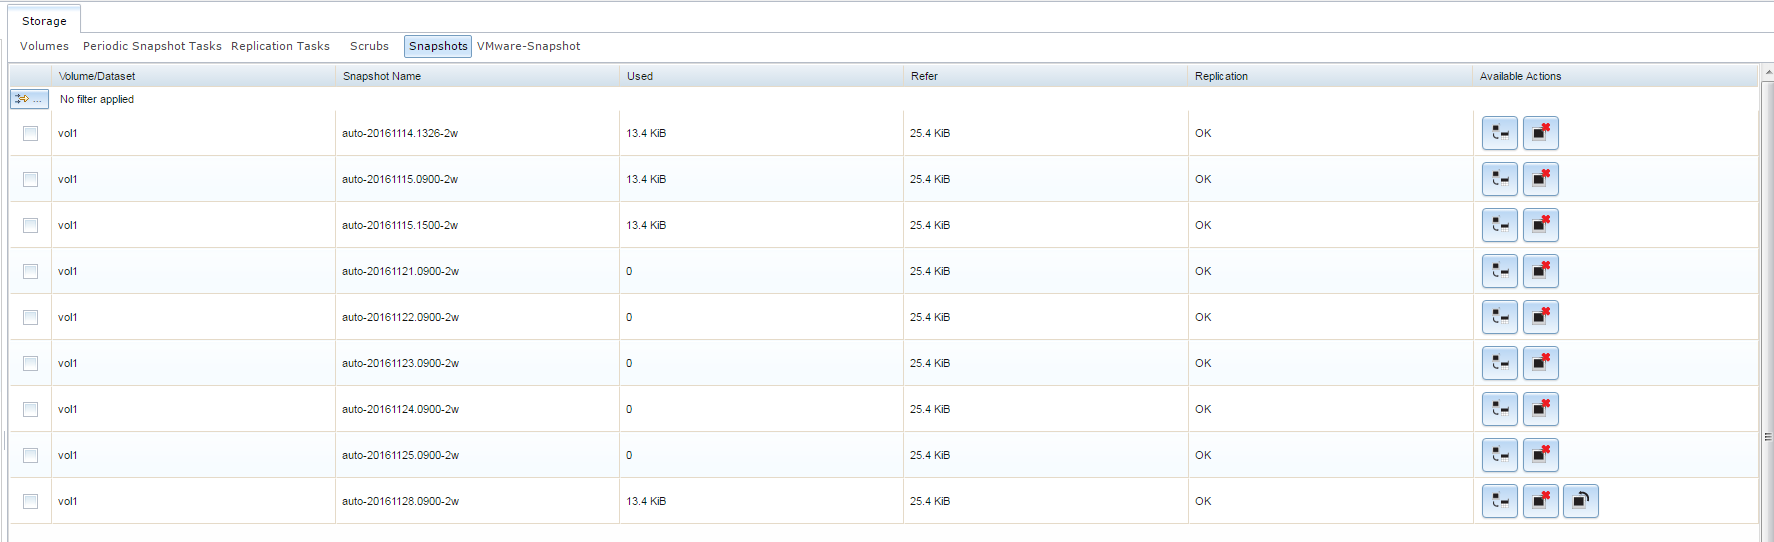The width and height of the screenshot is (1774, 542).
Task: Open the Periodic Snapshot Tasks tab
Action: pos(152,46)
